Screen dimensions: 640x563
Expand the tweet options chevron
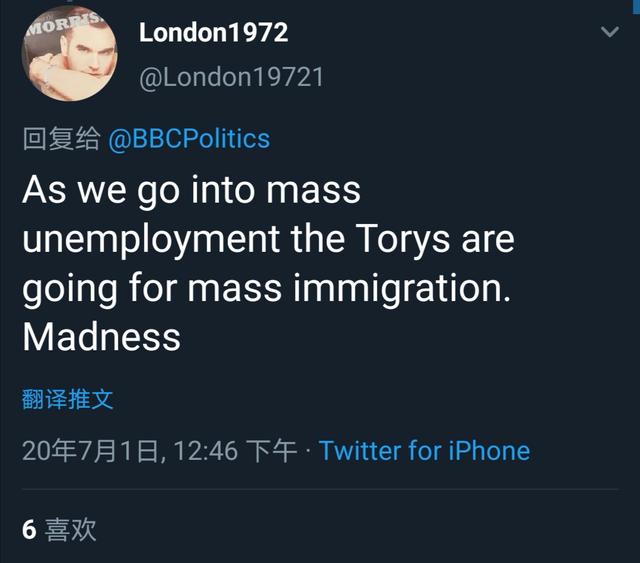[609, 33]
